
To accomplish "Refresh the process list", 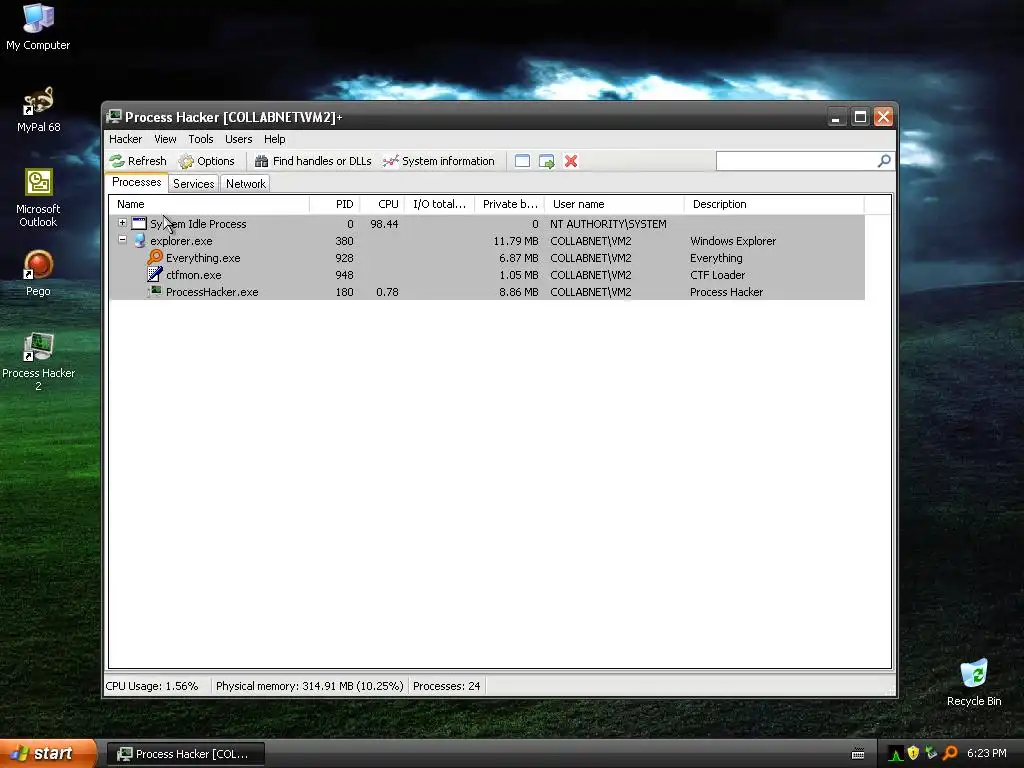I will (x=138, y=161).
